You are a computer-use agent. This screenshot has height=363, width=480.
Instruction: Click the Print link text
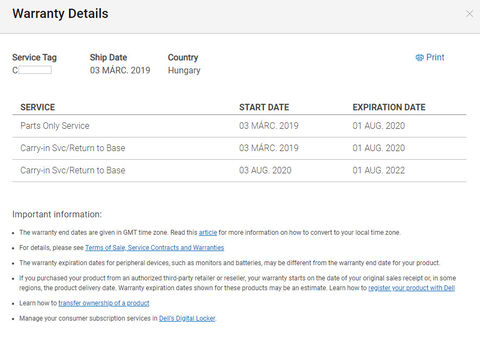[x=435, y=57]
